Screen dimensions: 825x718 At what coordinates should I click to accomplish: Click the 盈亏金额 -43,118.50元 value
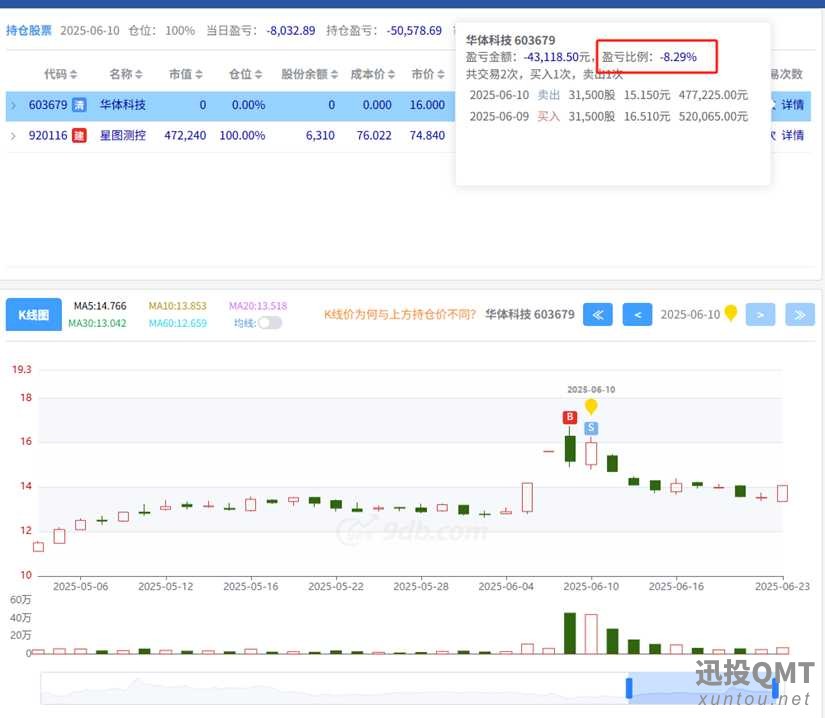(557, 57)
